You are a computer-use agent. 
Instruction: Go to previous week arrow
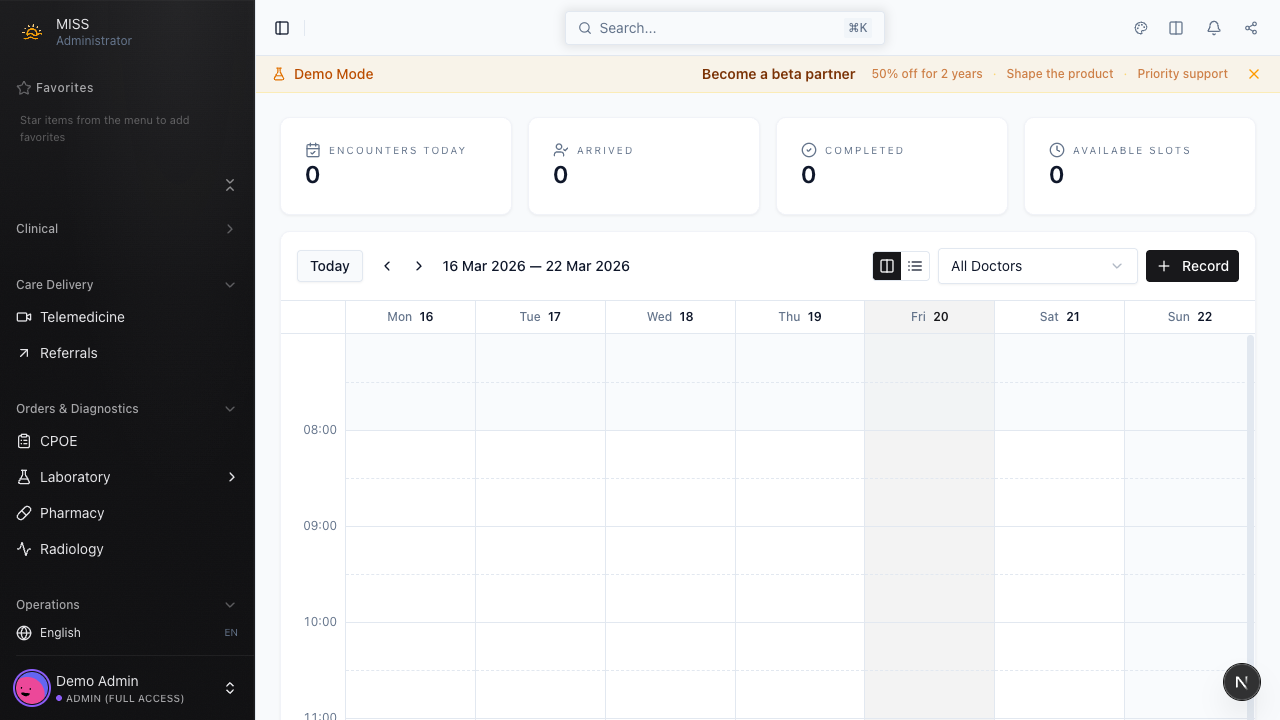(387, 266)
